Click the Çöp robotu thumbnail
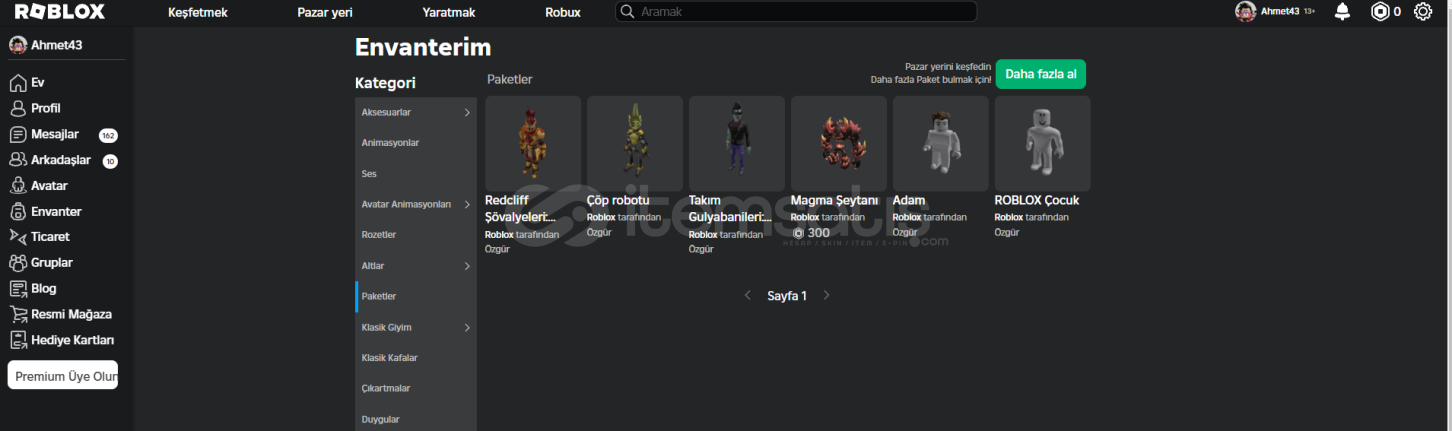The image size is (1452, 431). (635, 144)
